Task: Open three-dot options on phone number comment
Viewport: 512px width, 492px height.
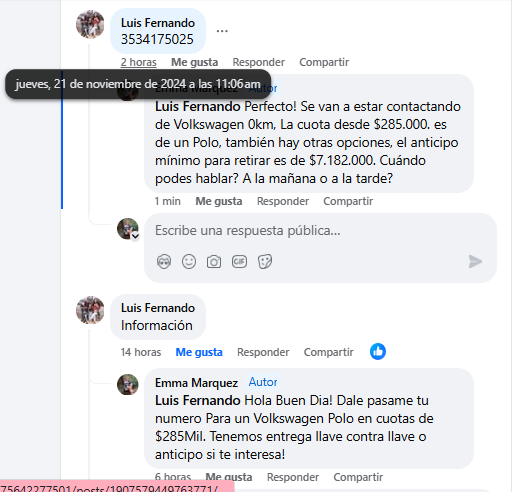Action: click(222, 31)
